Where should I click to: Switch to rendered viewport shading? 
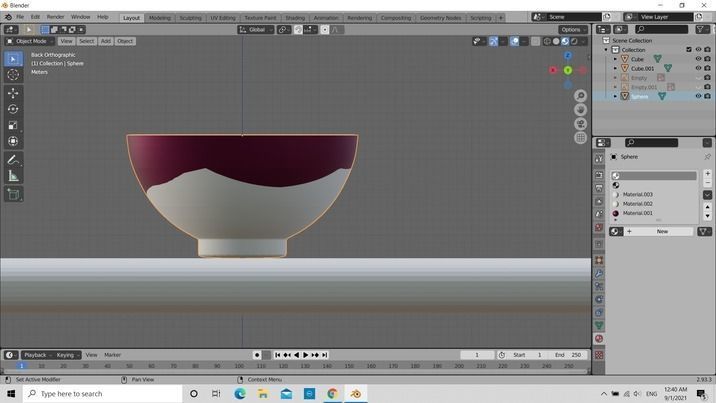pyautogui.click(x=574, y=42)
